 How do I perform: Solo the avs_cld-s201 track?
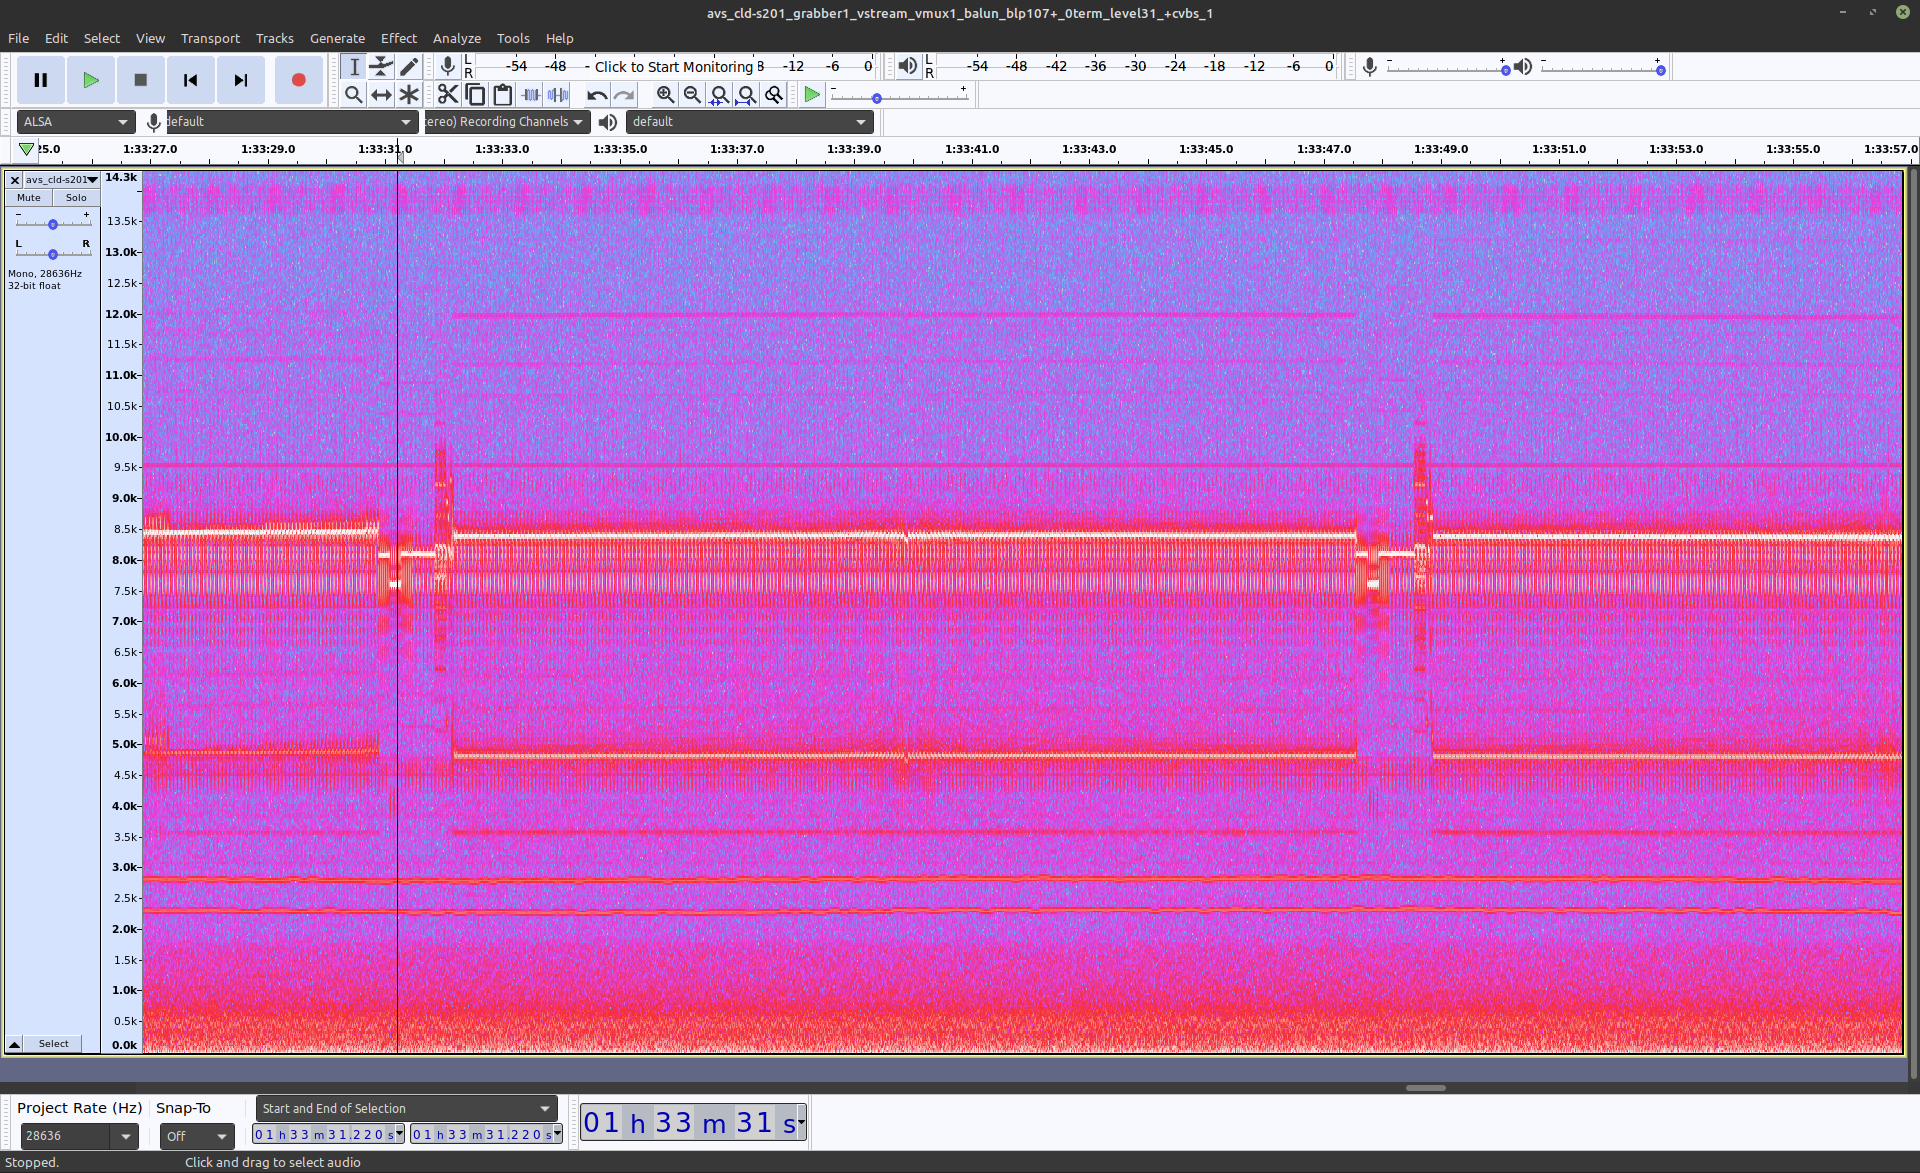click(76, 198)
